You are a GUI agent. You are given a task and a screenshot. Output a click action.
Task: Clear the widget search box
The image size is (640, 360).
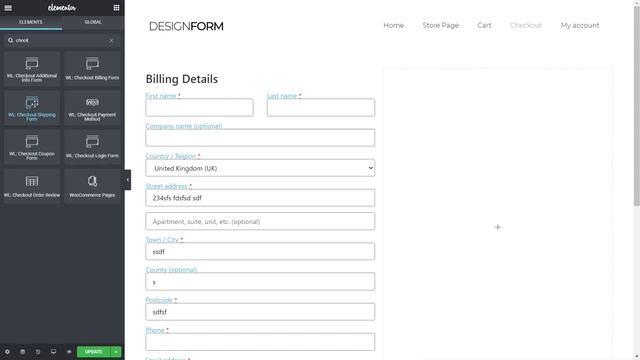pos(111,40)
